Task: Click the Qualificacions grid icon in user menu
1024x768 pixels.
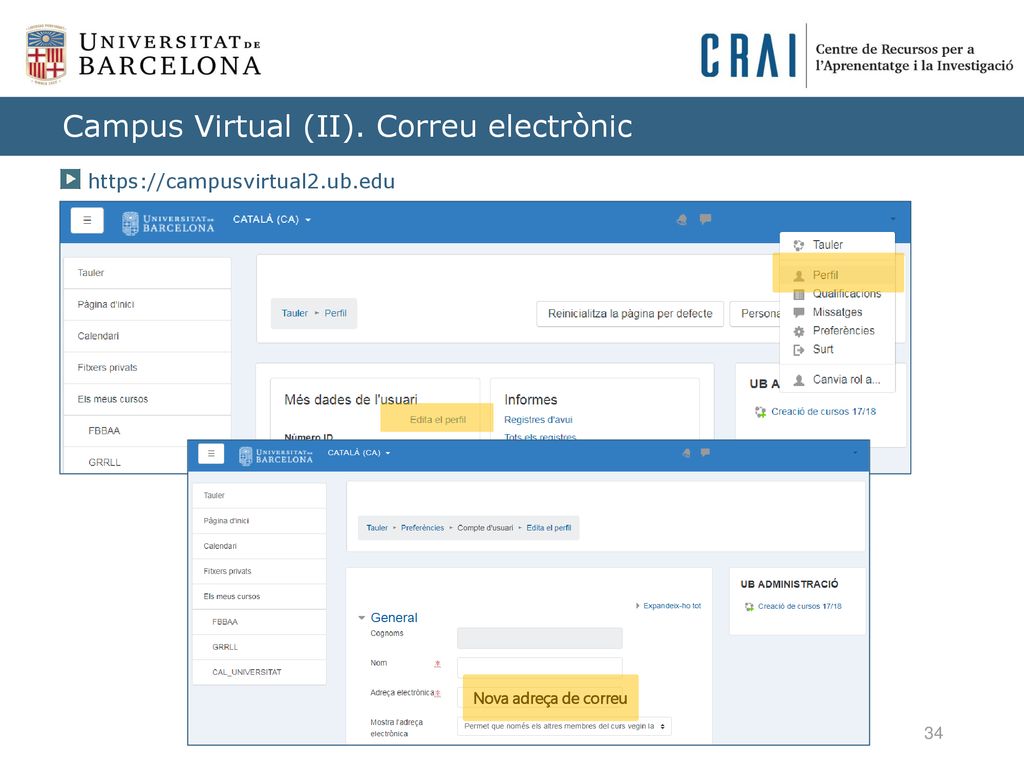Action: pos(798,294)
